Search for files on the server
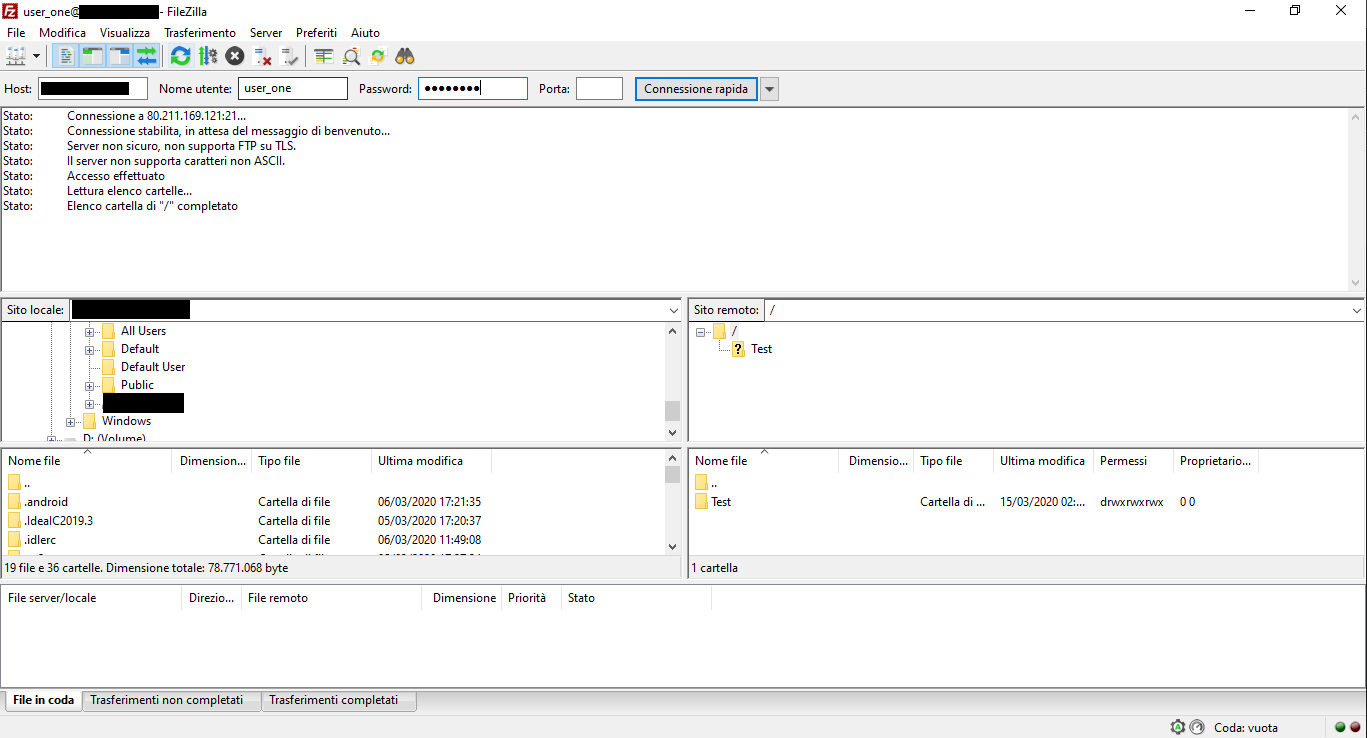The image size is (1367, 738). tap(404, 56)
